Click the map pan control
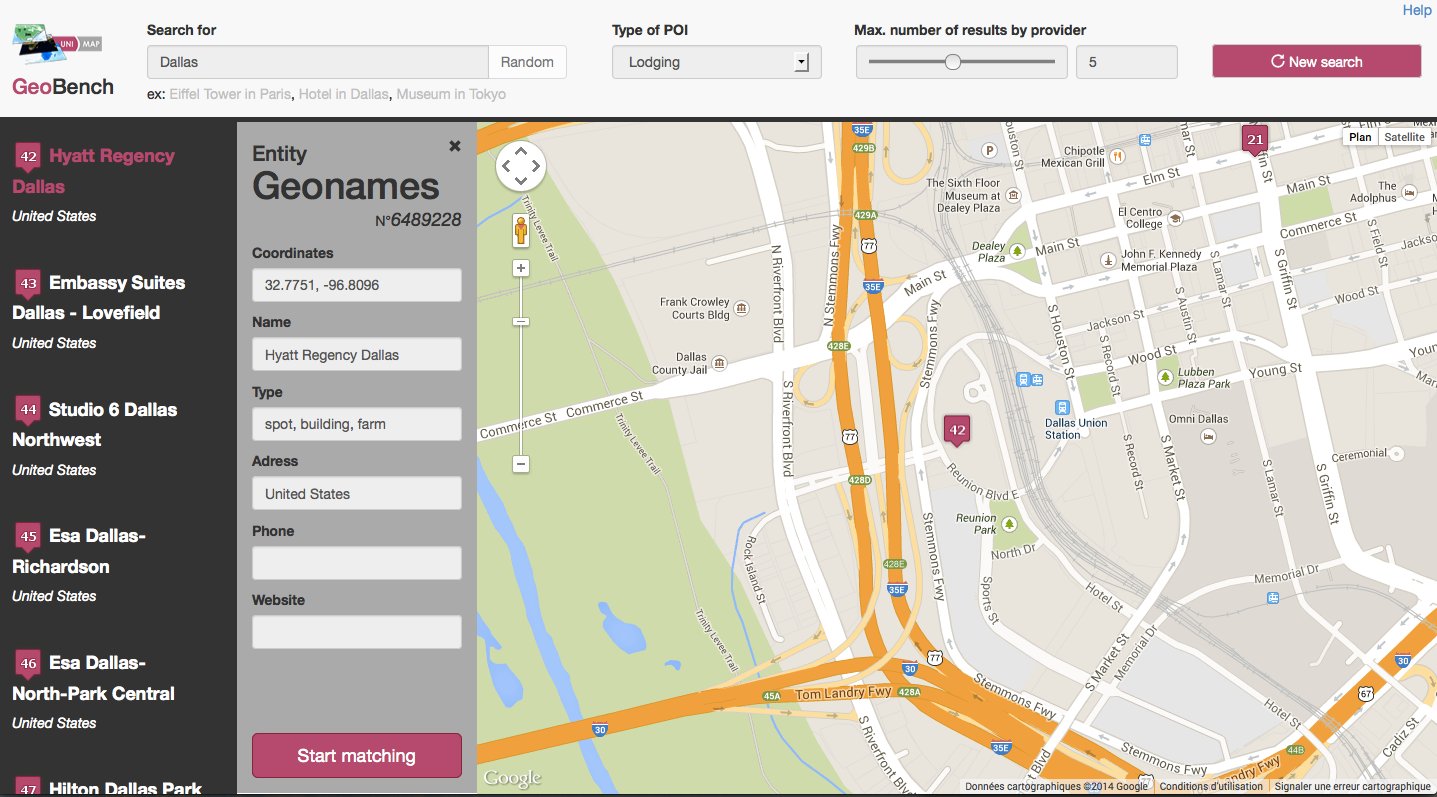Image resolution: width=1437 pixels, height=797 pixels. tap(521, 165)
